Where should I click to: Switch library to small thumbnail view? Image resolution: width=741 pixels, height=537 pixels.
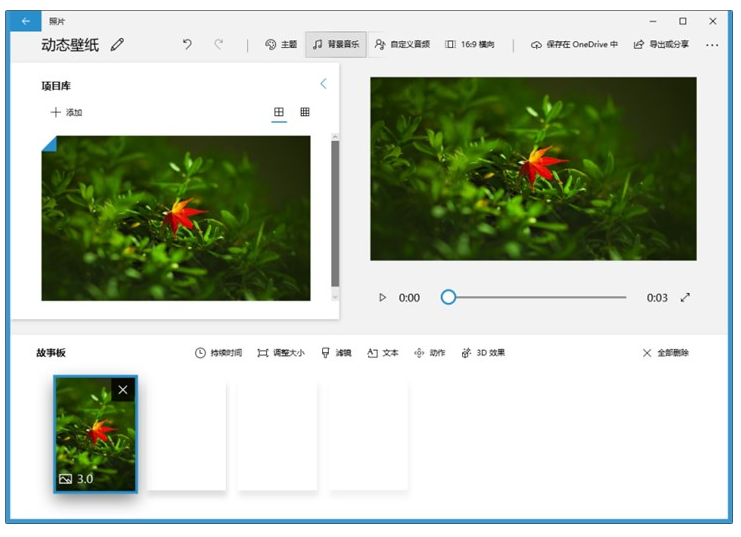tap(305, 112)
